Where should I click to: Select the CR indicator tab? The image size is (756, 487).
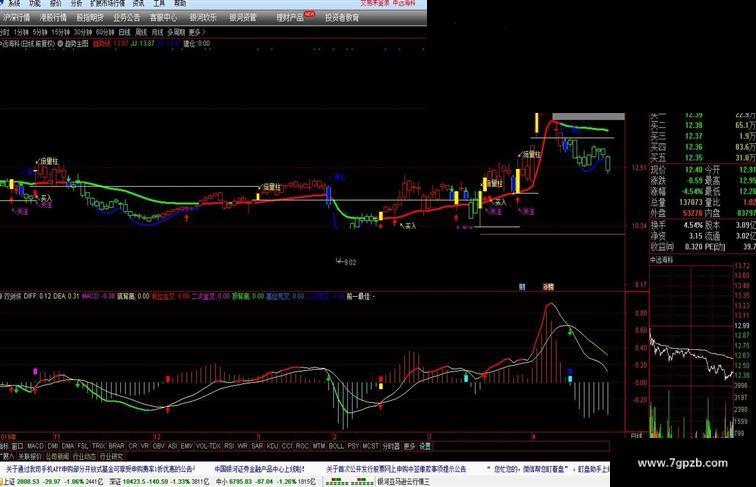coord(133,446)
